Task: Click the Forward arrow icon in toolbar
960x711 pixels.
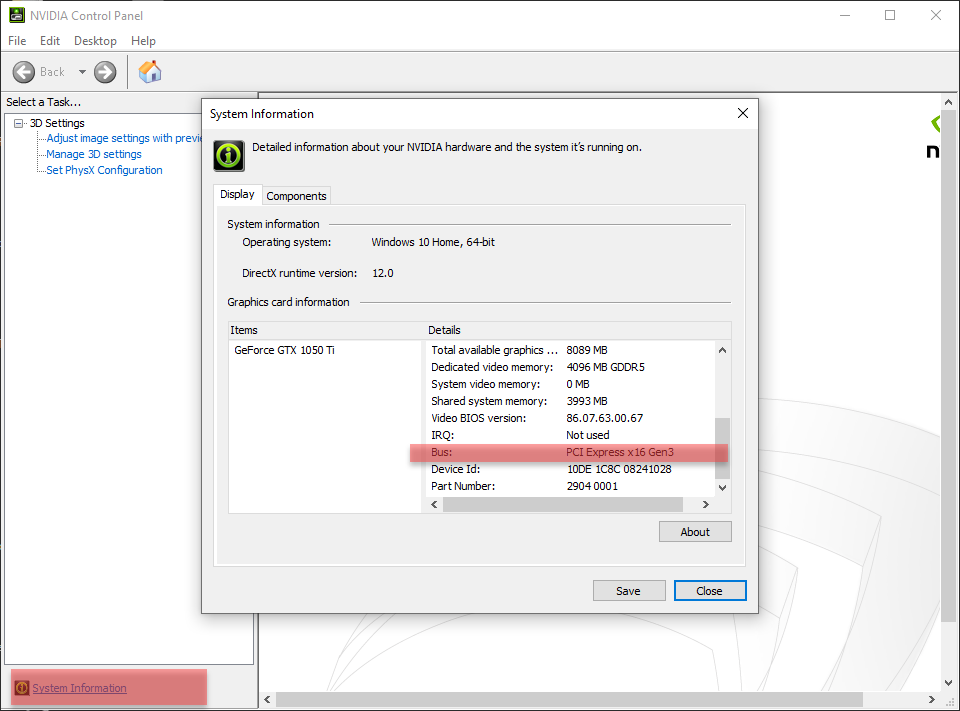Action: (105, 72)
